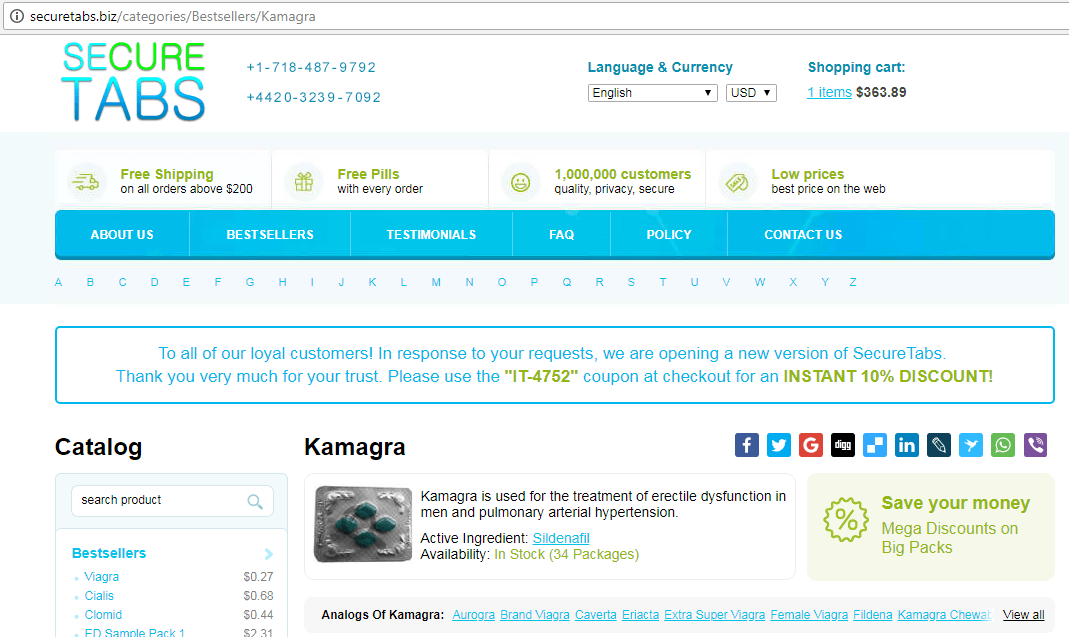This screenshot has height=637, width=1069.
Task: Click the Kamagra product thumbnail image
Action: coord(363,524)
